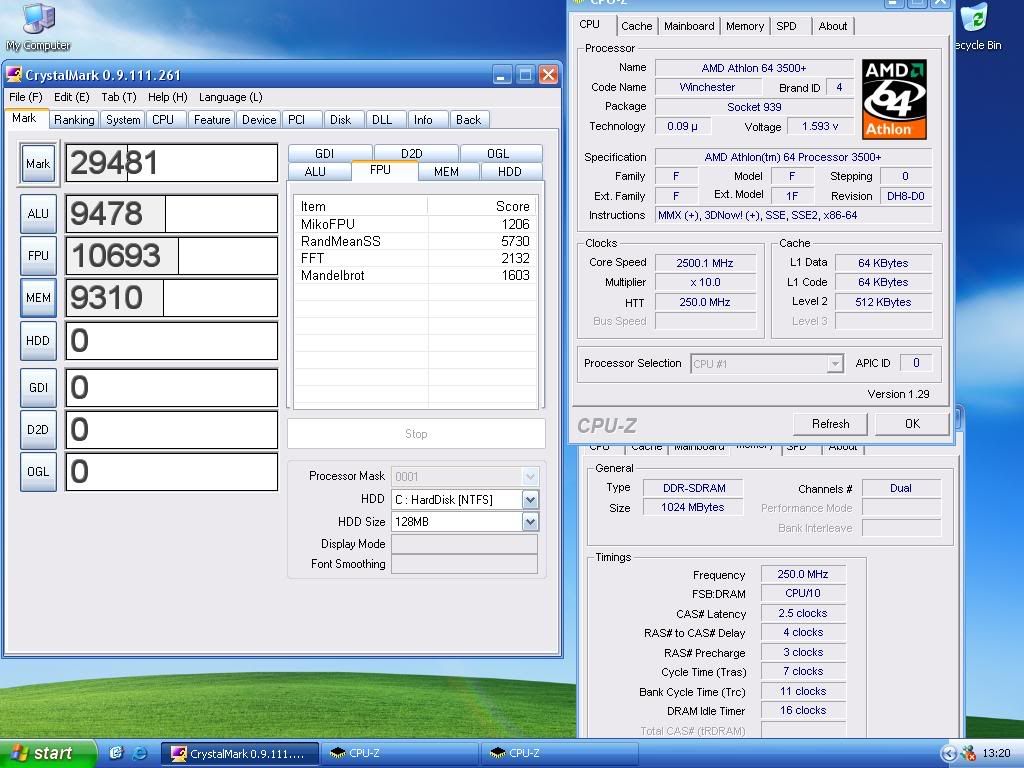The height and width of the screenshot is (768, 1024).
Task: Switch to the Ranking tab
Action: [74, 120]
